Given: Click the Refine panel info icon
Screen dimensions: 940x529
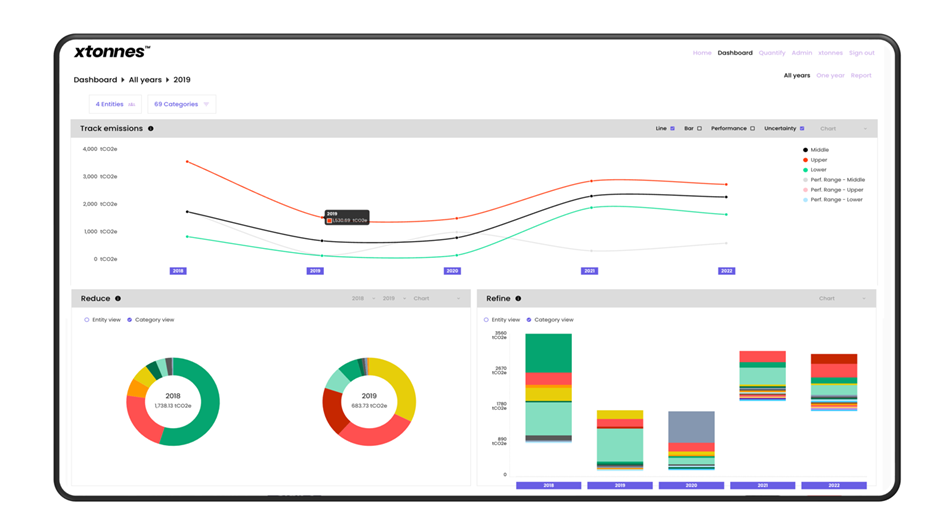Looking at the screenshot, I should [x=518, y=299].
